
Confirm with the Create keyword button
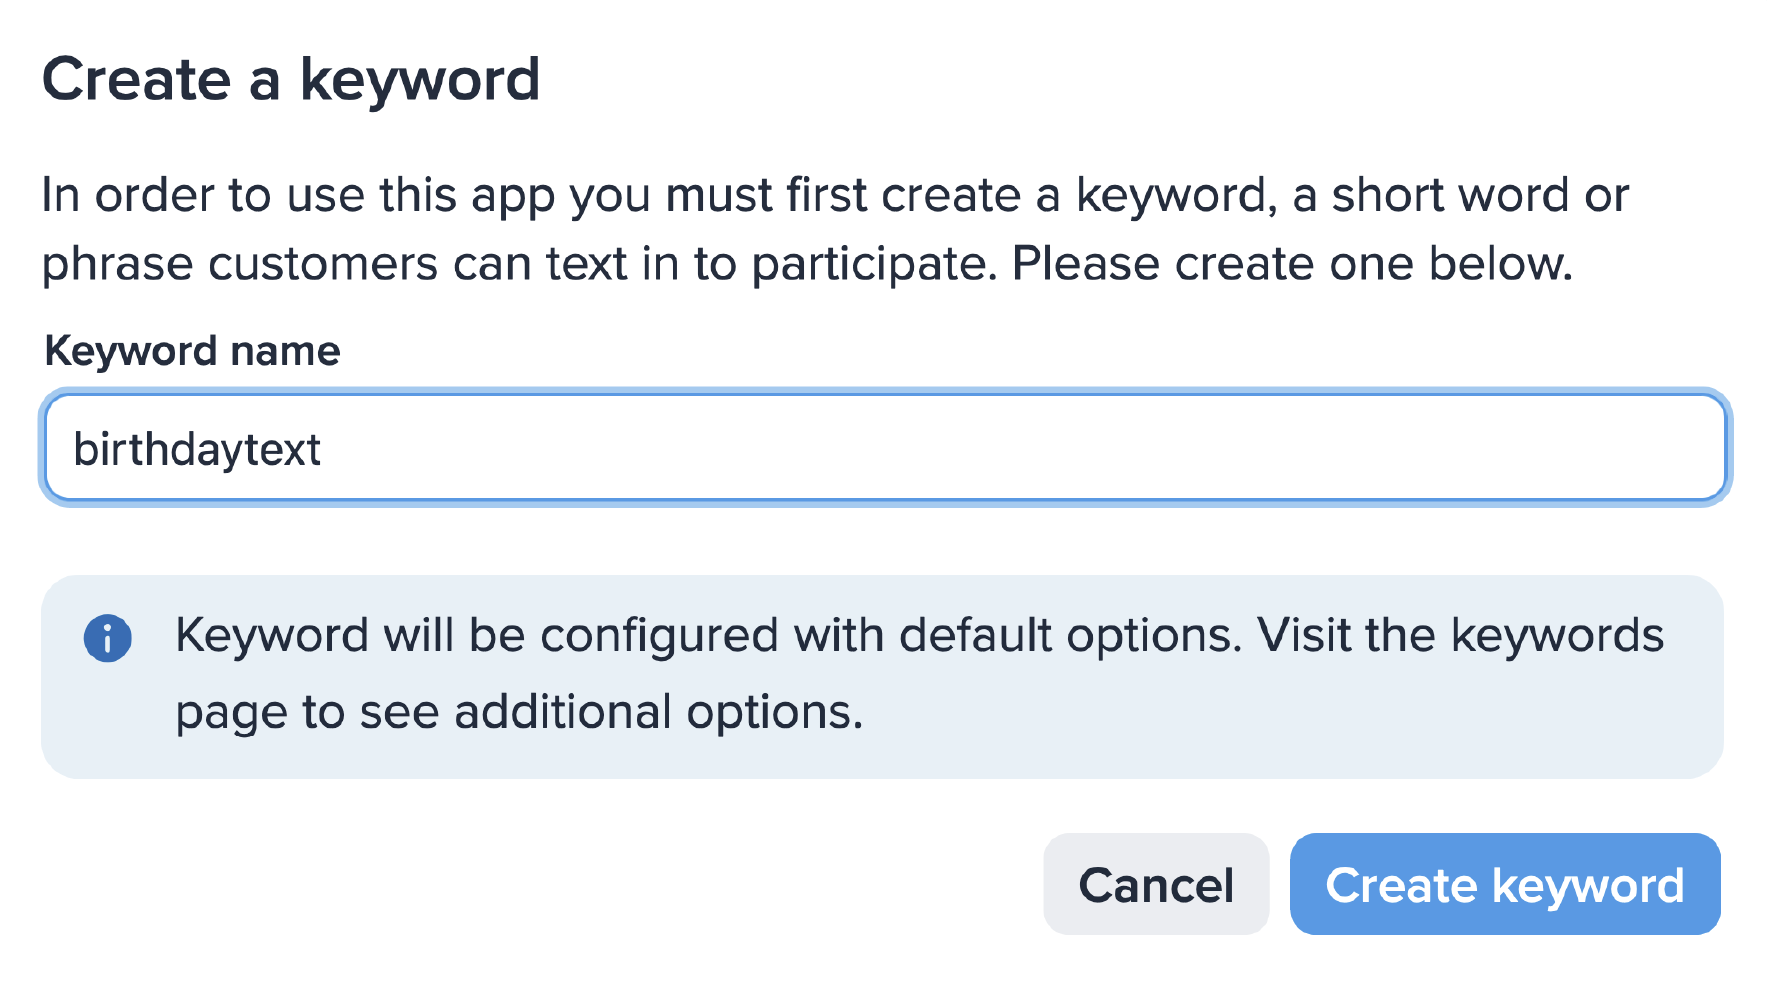point(1505,884)
